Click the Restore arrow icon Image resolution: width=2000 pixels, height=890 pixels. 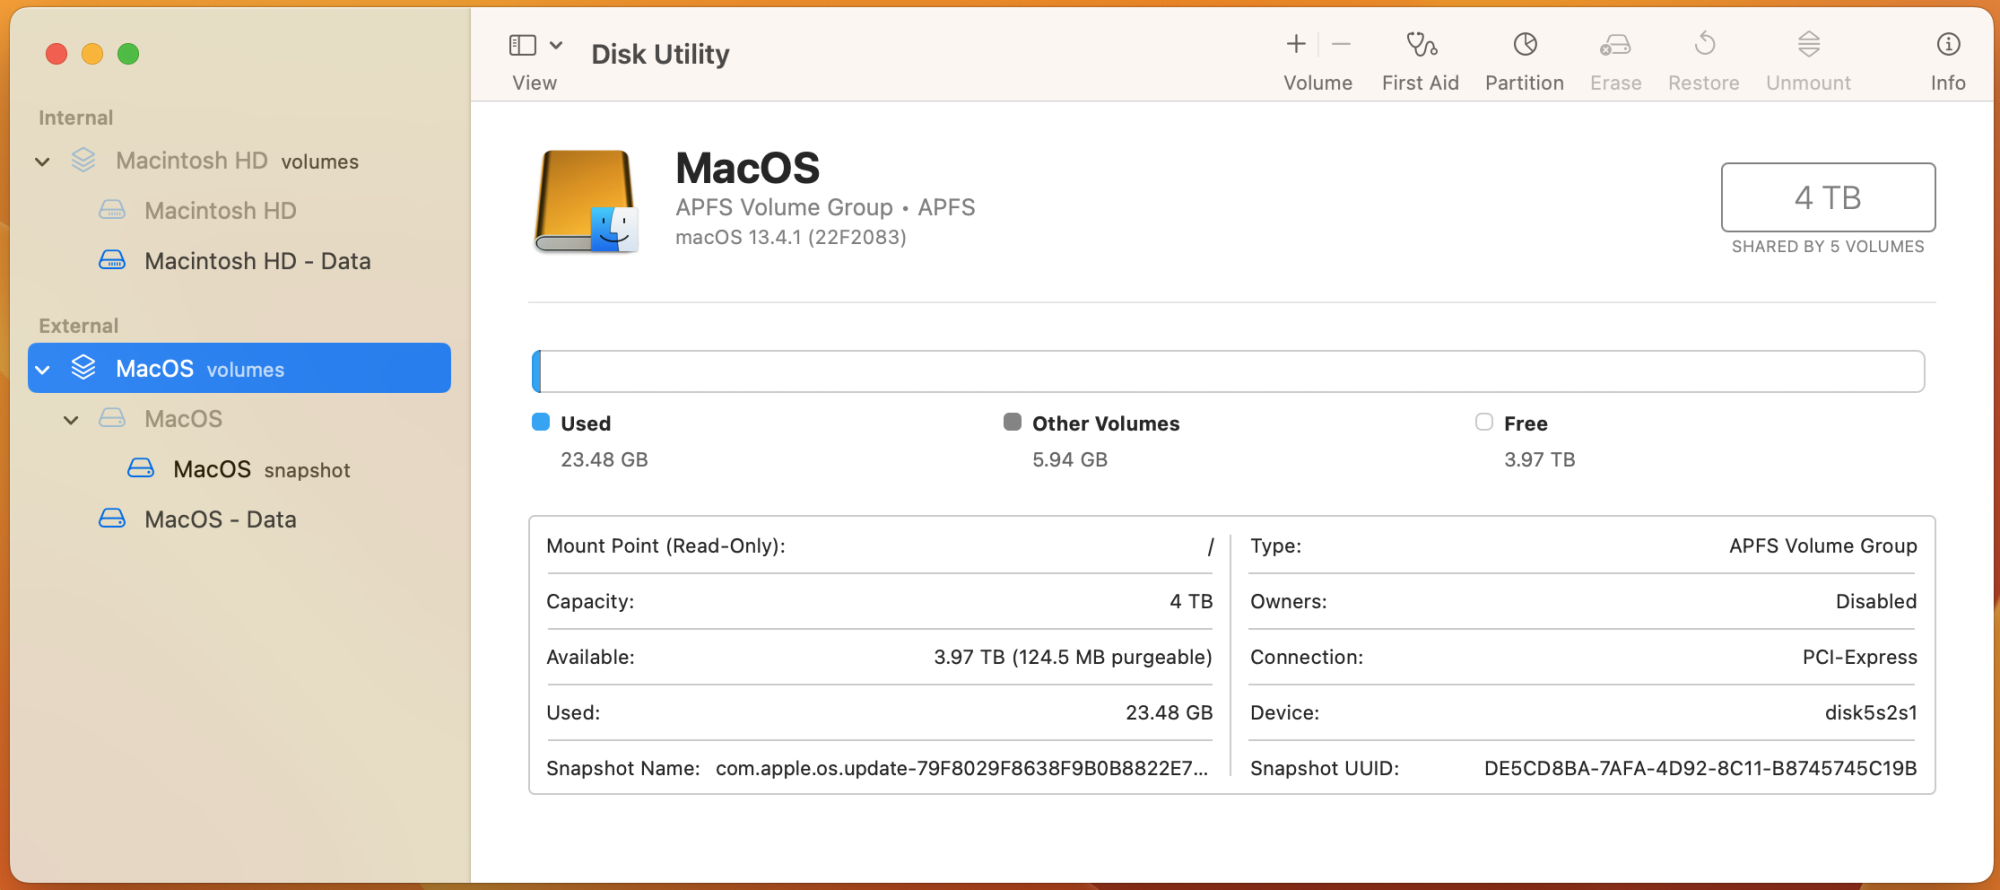pyautogui.click(x=1705, y=44)
